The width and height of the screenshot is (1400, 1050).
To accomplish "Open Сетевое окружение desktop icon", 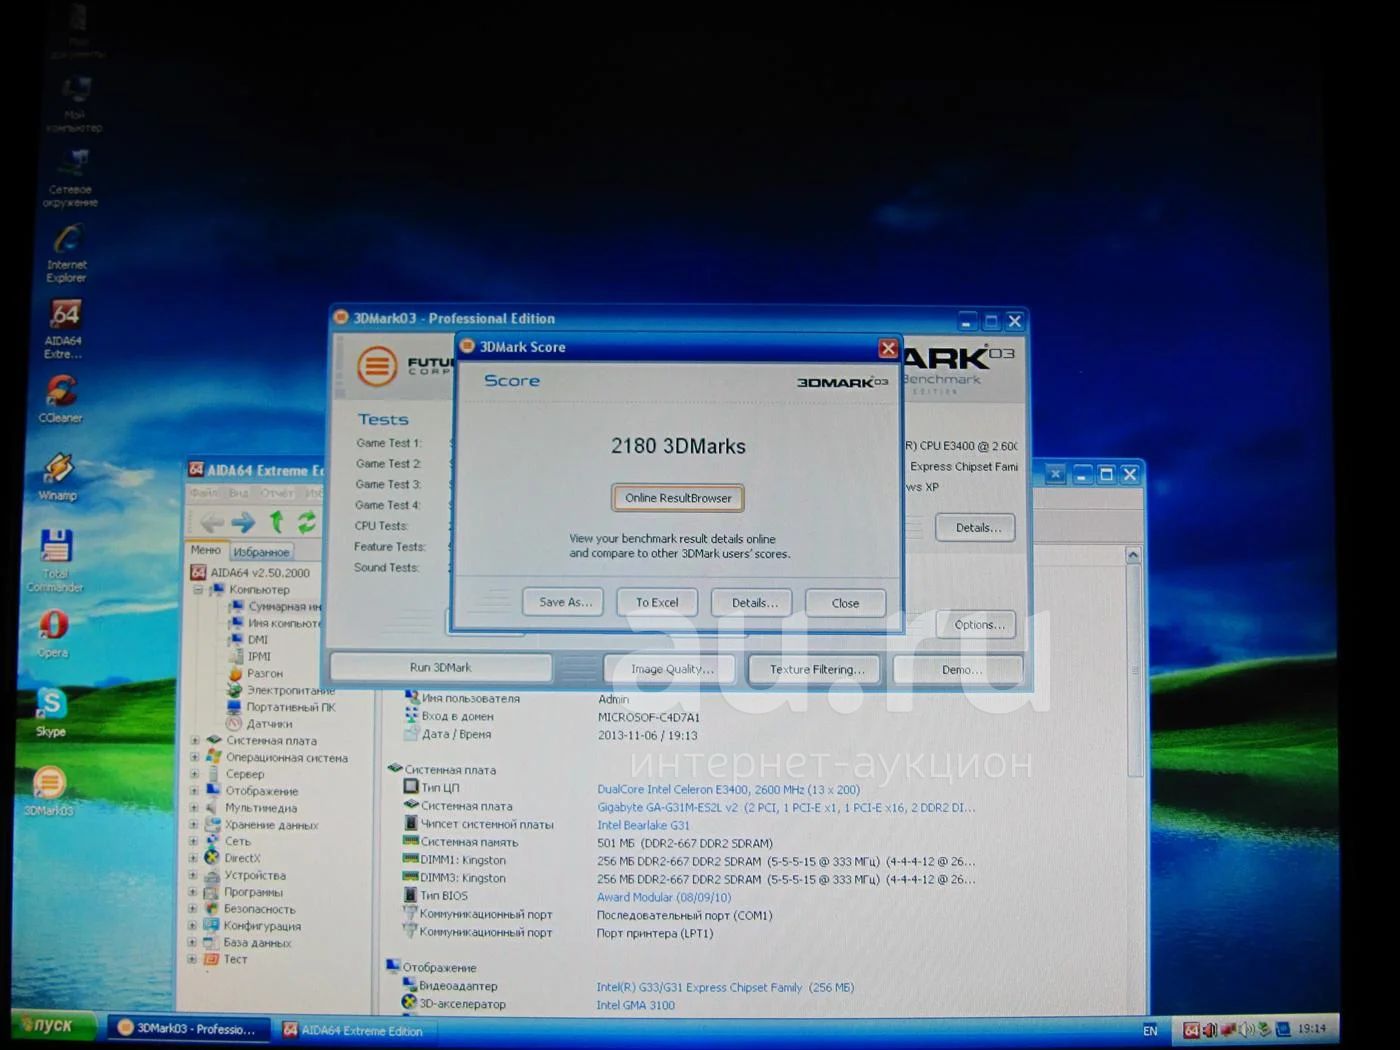I will (x=70, y=178).
